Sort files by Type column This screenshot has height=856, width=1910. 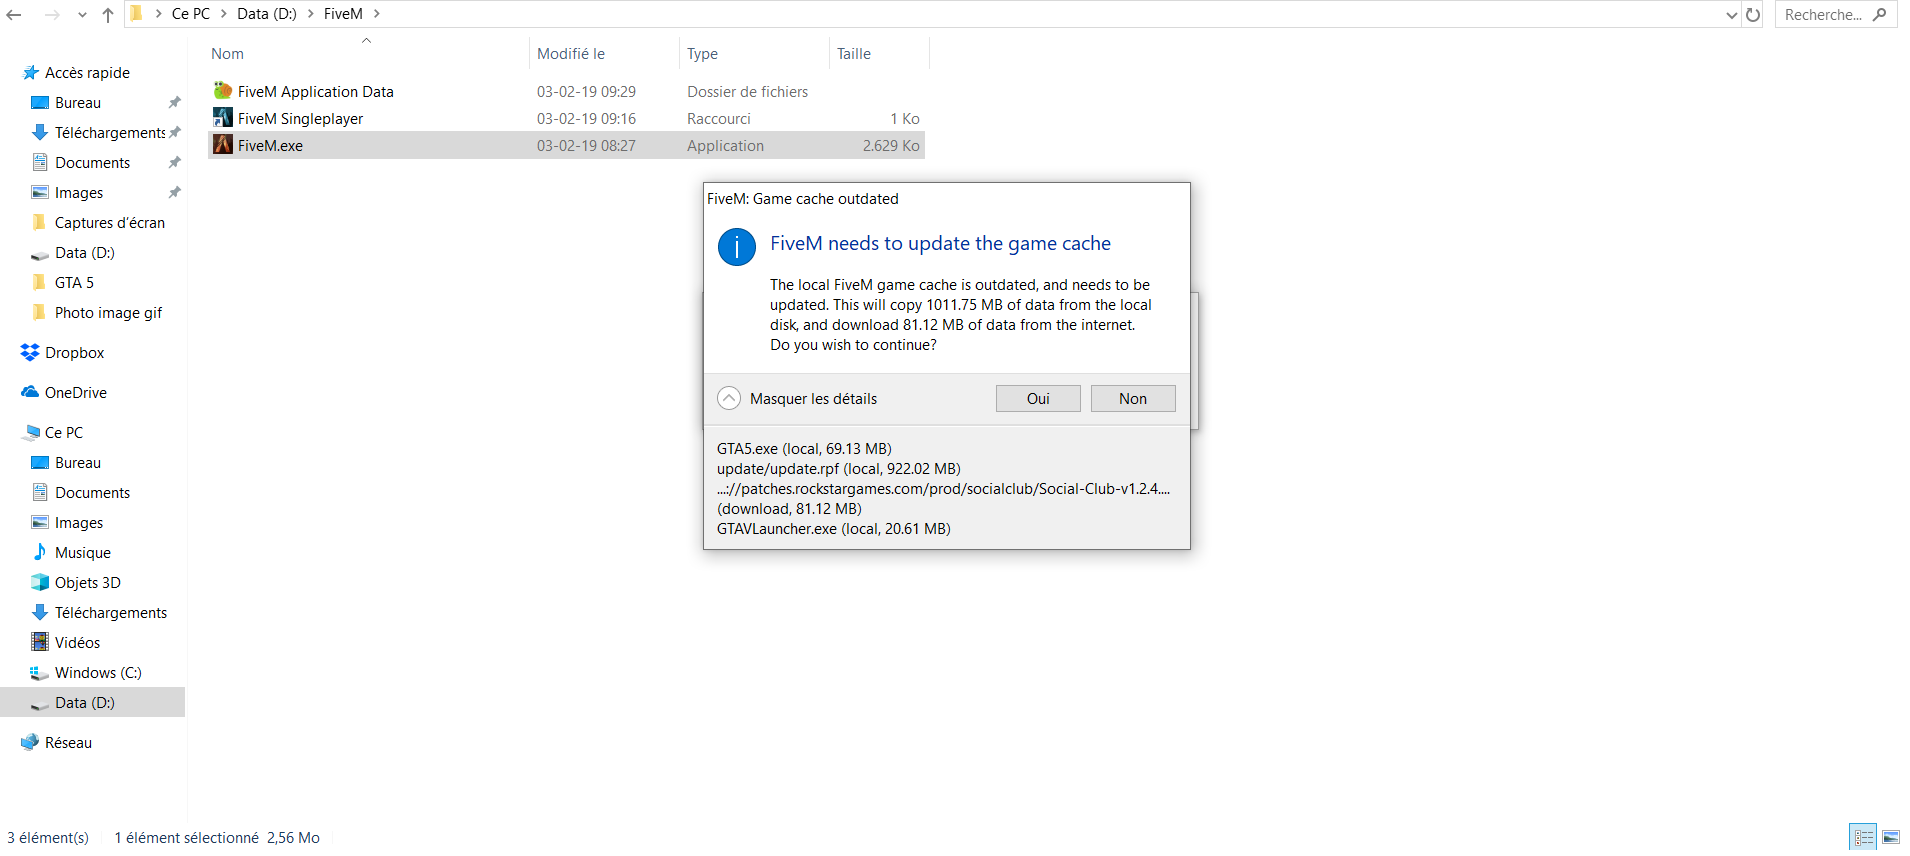(x=703, y=54)
